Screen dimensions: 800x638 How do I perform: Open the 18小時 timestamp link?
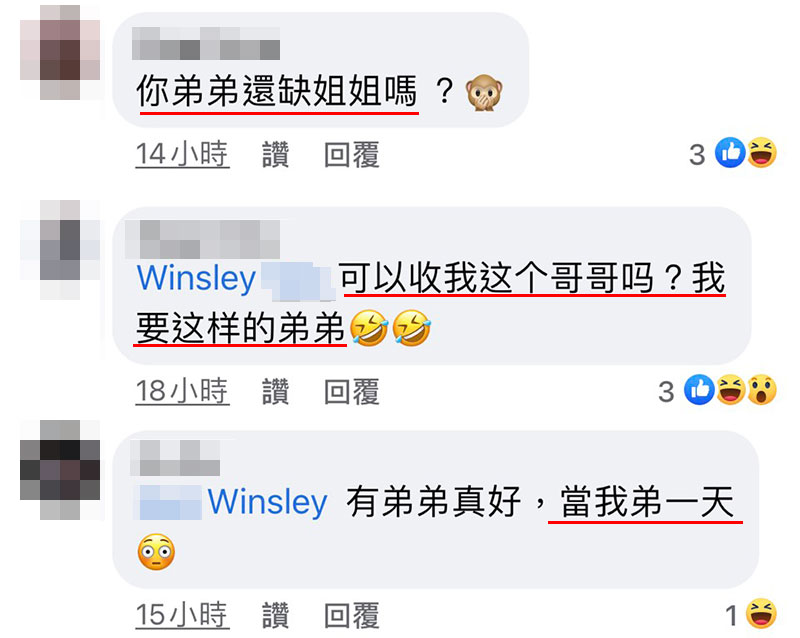(x=182, y=391)
